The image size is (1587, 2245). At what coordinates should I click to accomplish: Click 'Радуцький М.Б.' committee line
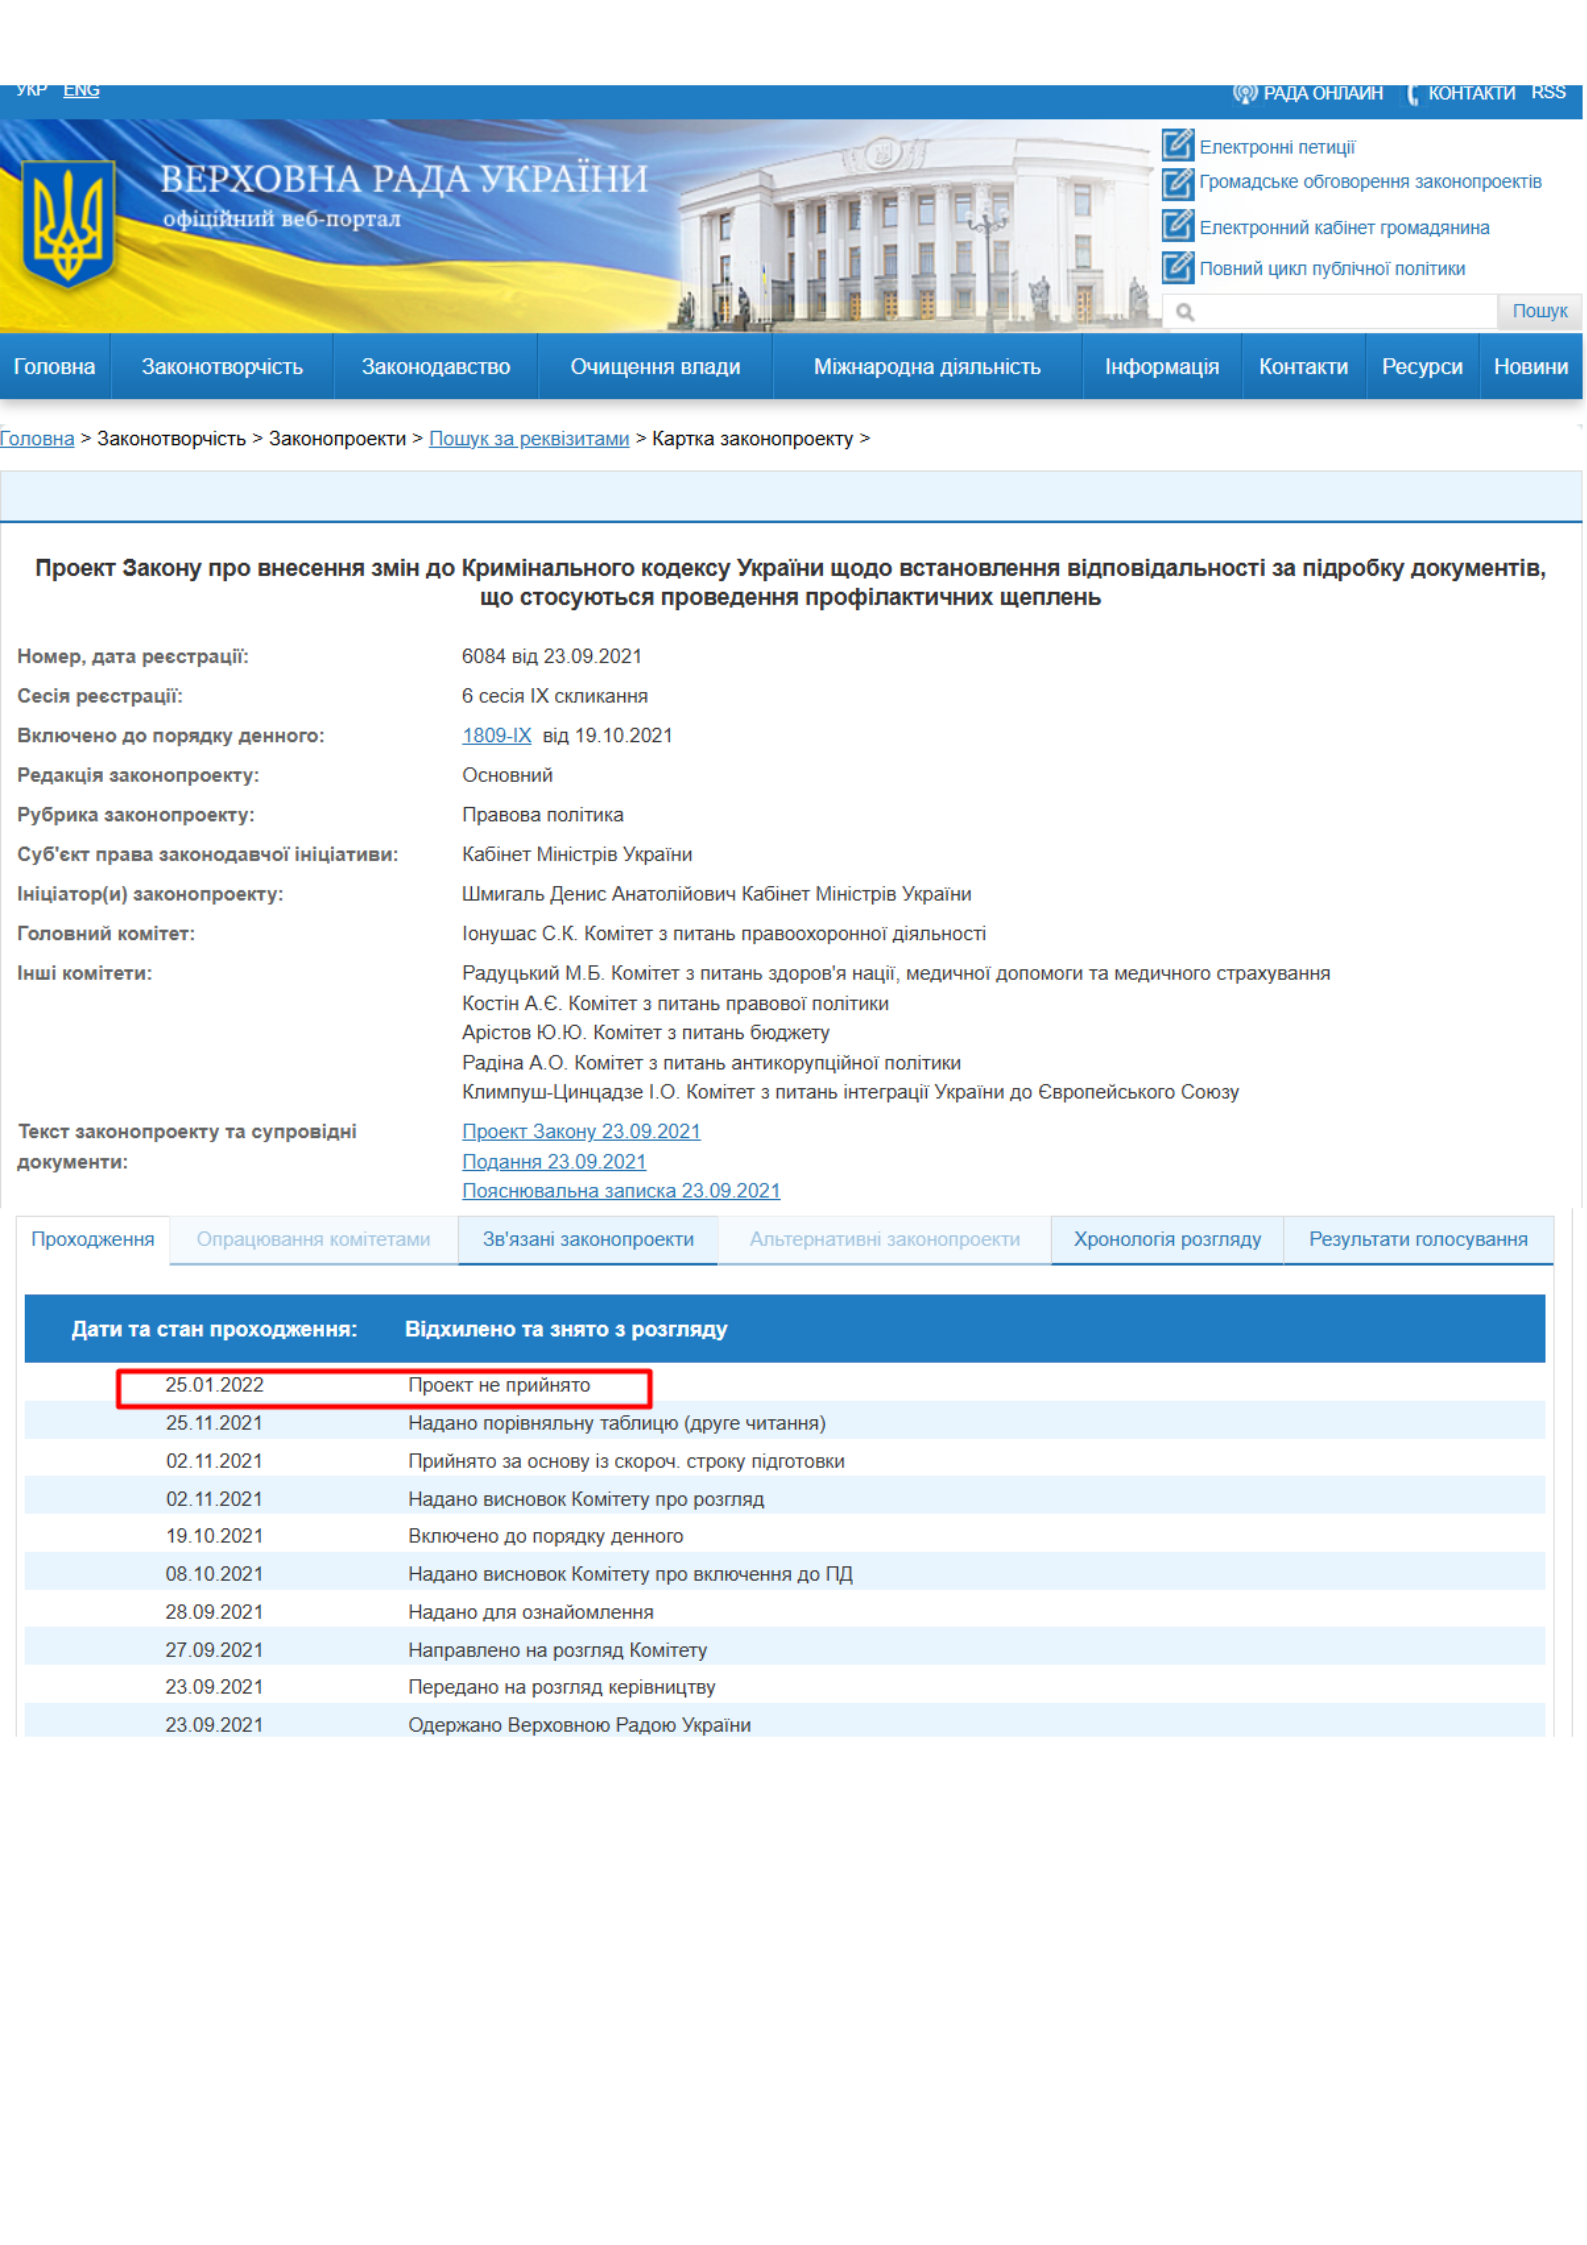pos(896,974)
